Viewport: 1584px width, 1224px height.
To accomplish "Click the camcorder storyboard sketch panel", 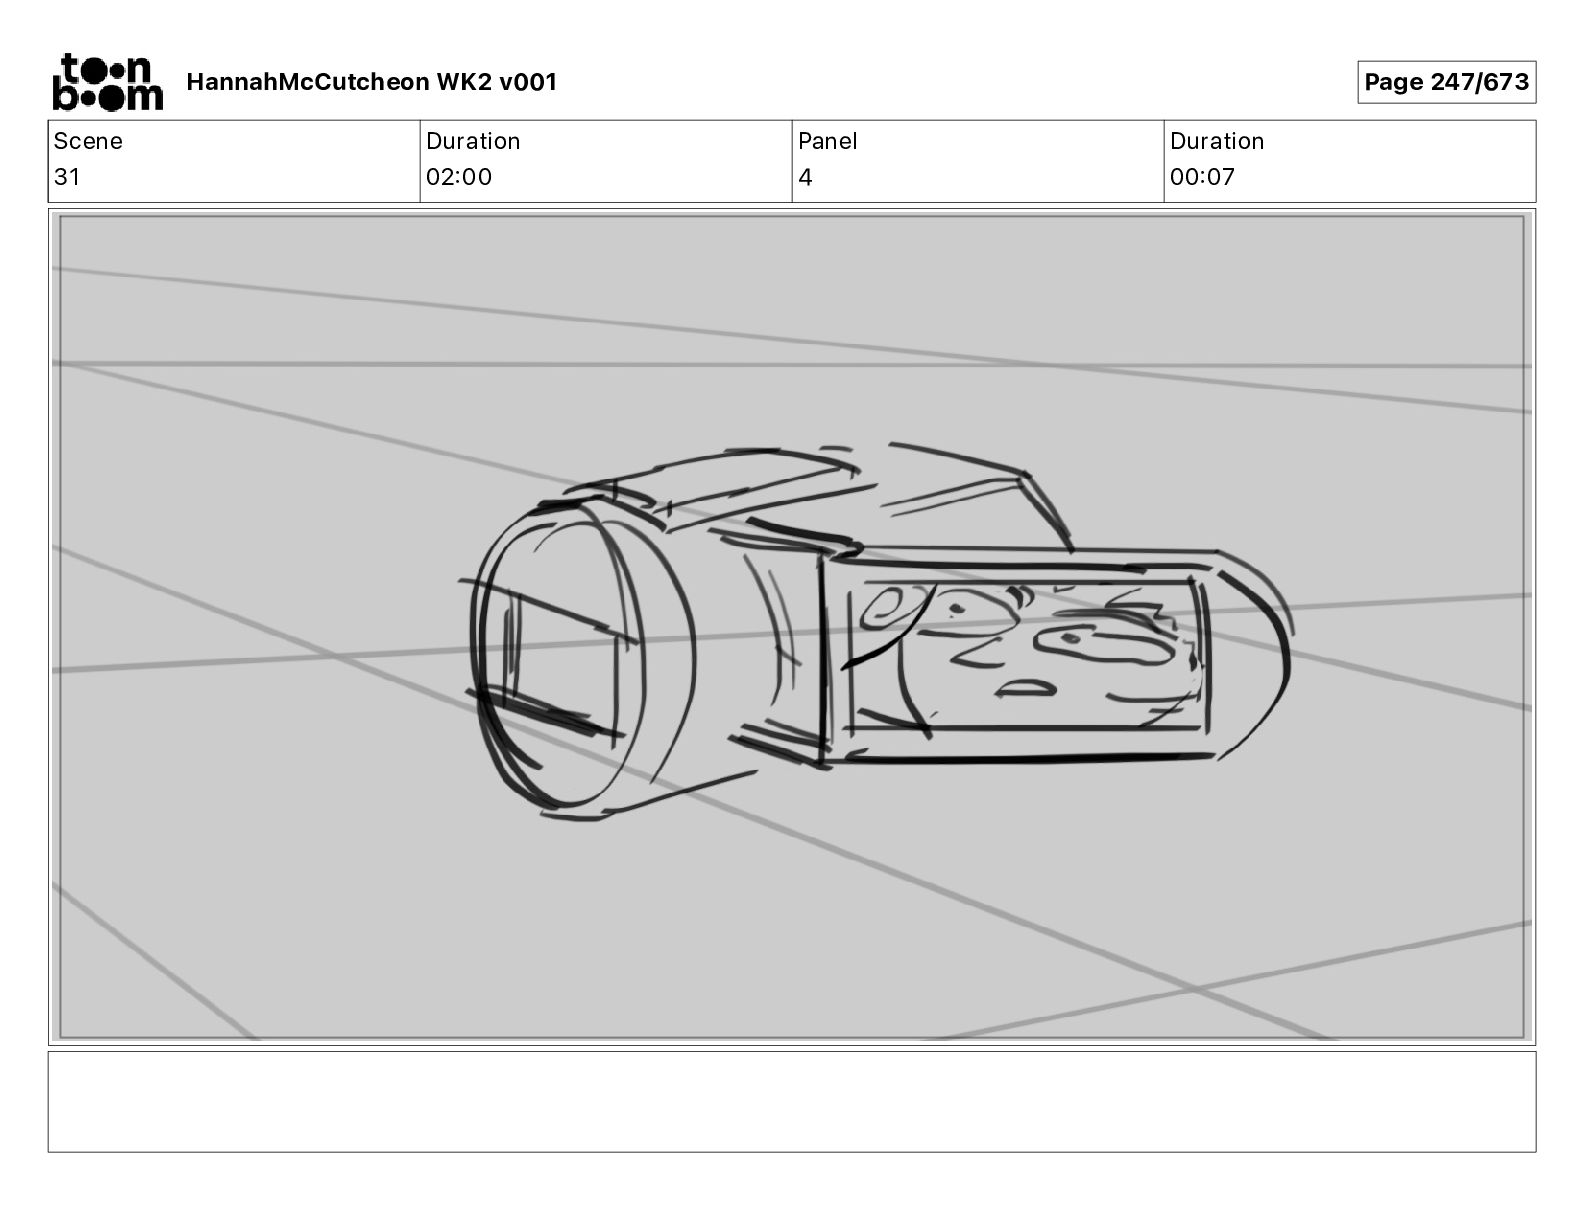I will [792, 627].
